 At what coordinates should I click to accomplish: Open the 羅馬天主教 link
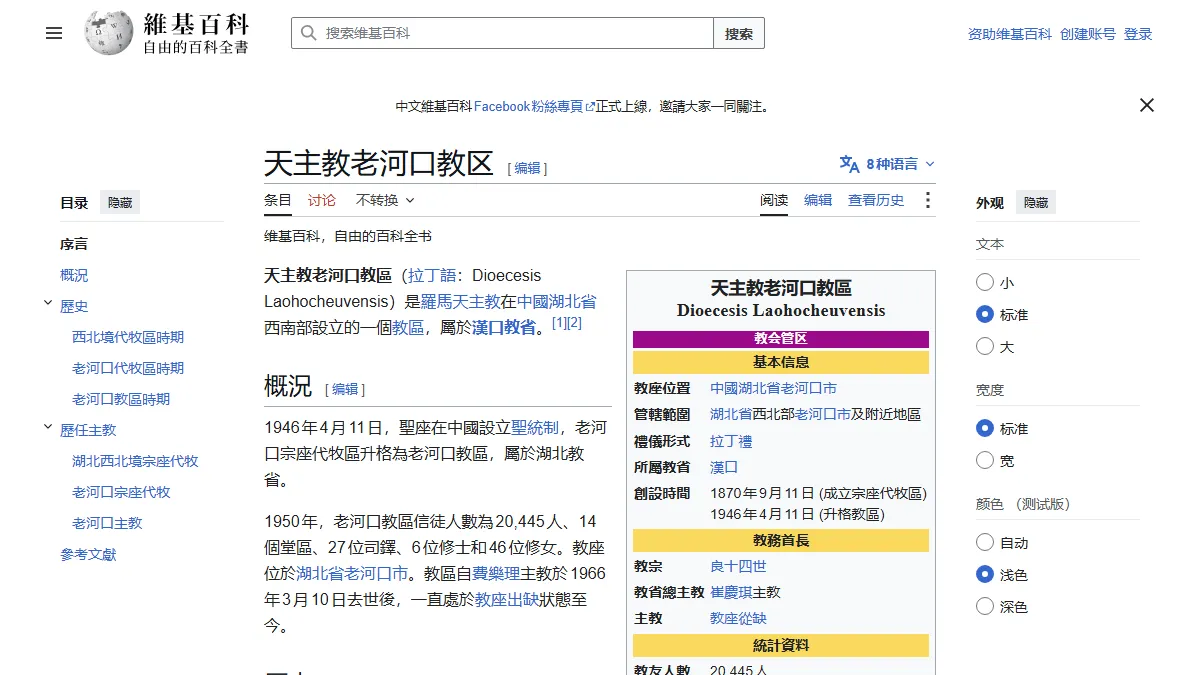click(x=460, y=301)
